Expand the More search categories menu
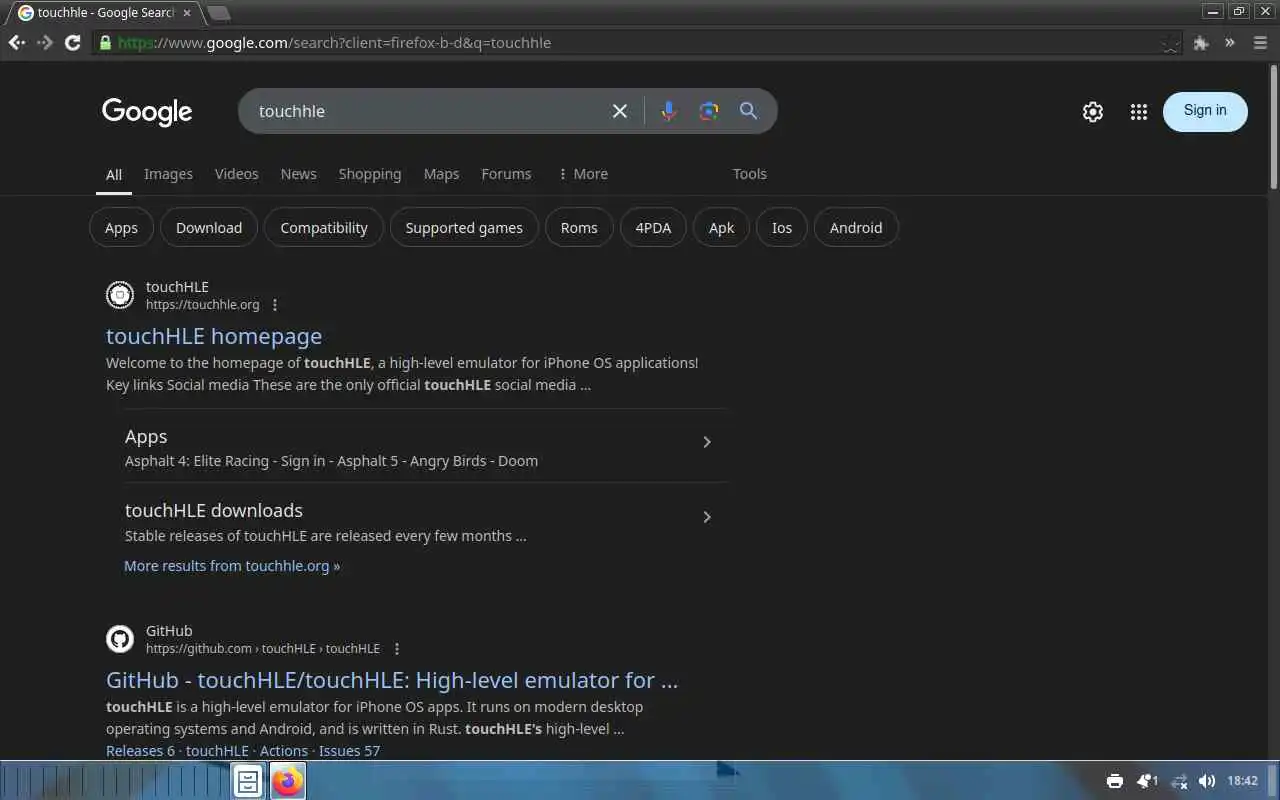Viewport: 1280px width, 800px height. point(583,174)
